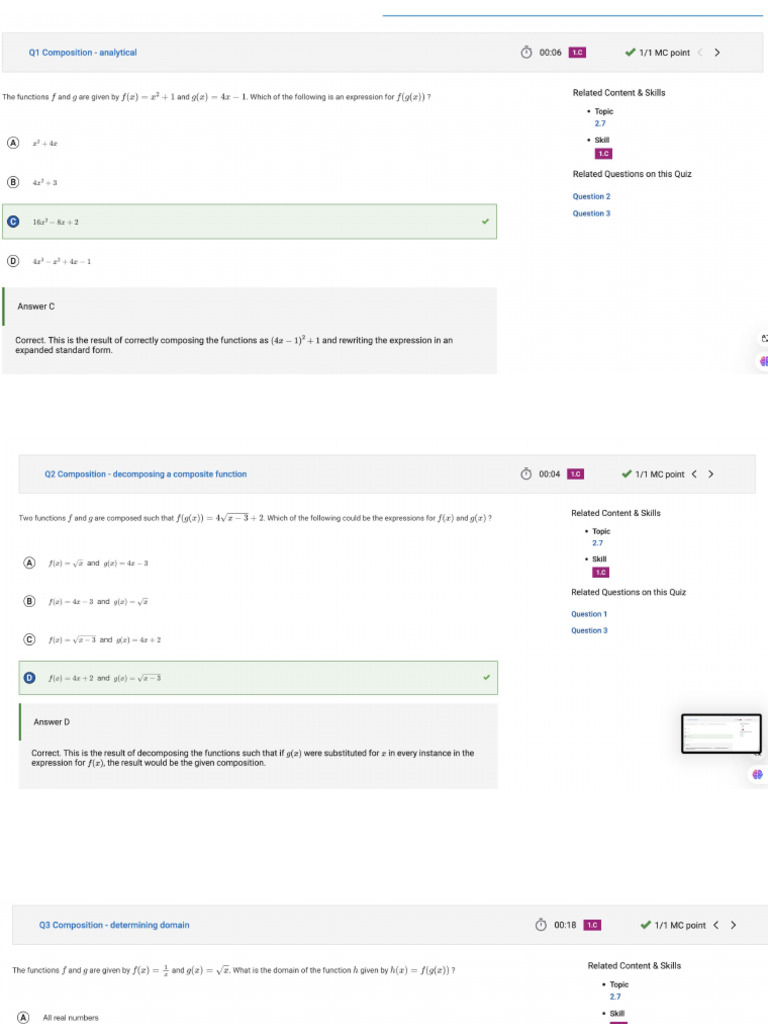Select option A in Question 1

point(13,143)
